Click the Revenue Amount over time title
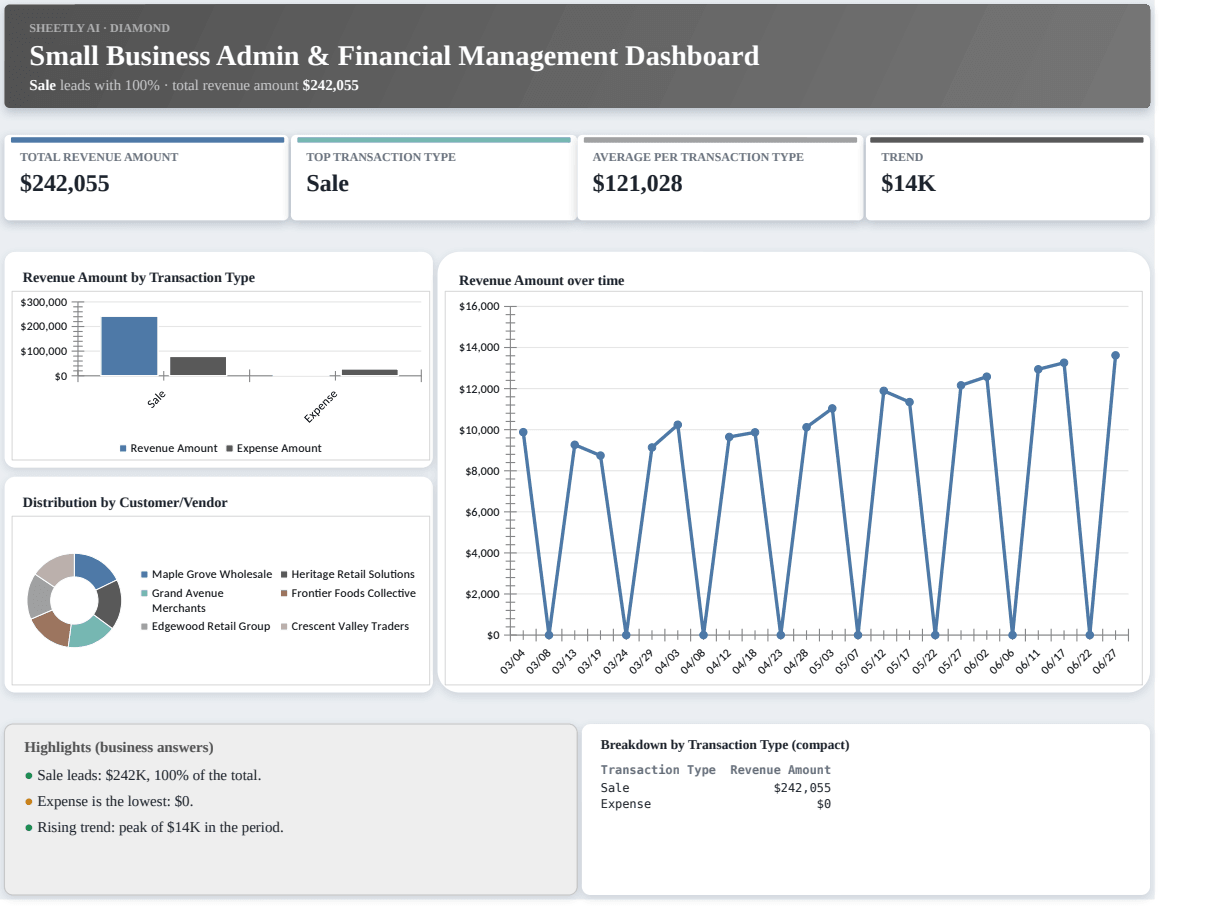The height and width of the screenshot is (922, 1227). tap(541, 280)
